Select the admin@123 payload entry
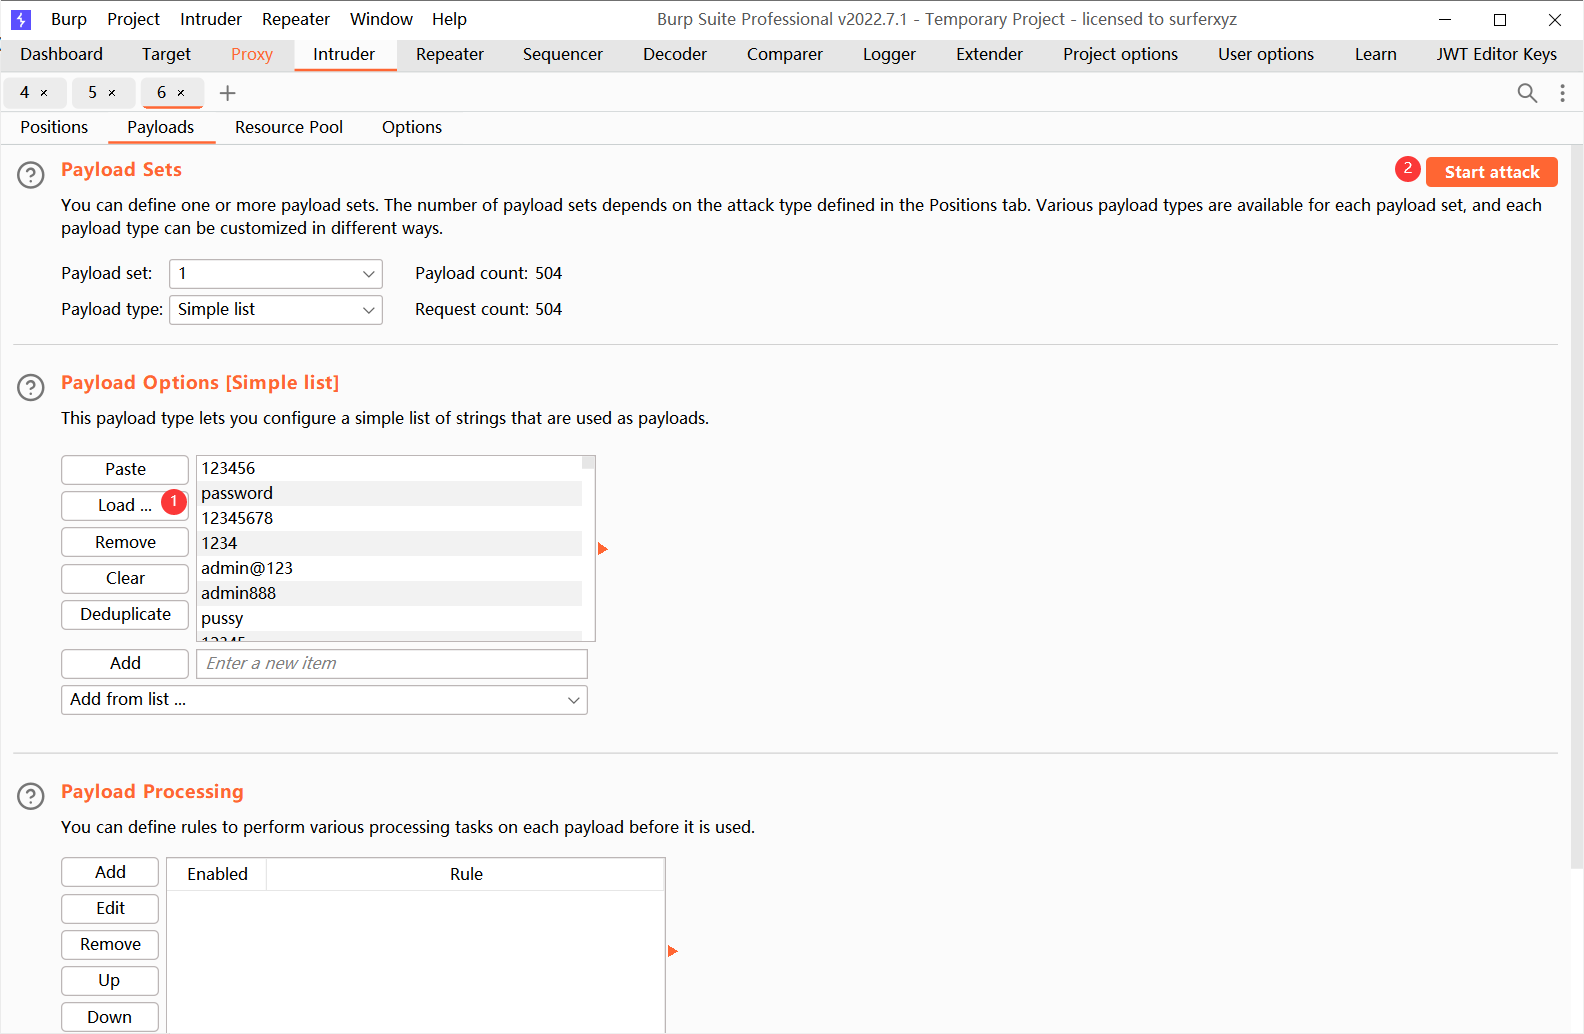The width and height of the screenshot is (1584, 1034). click(x=390, y=569)
